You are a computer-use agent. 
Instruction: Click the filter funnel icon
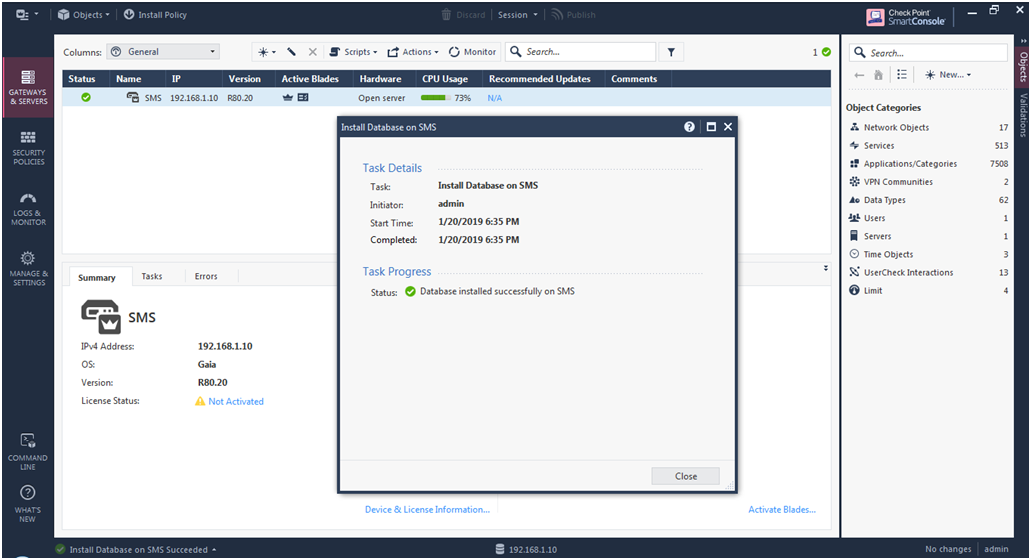point(671,52)
